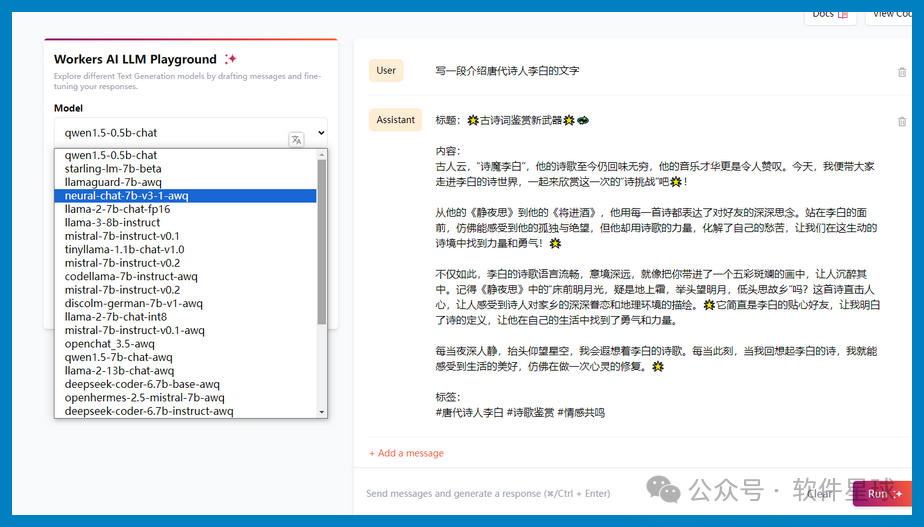Select llama-2-7b-chat-int8 model
Screen dimensions: 924x527
(x=185, y=317)
